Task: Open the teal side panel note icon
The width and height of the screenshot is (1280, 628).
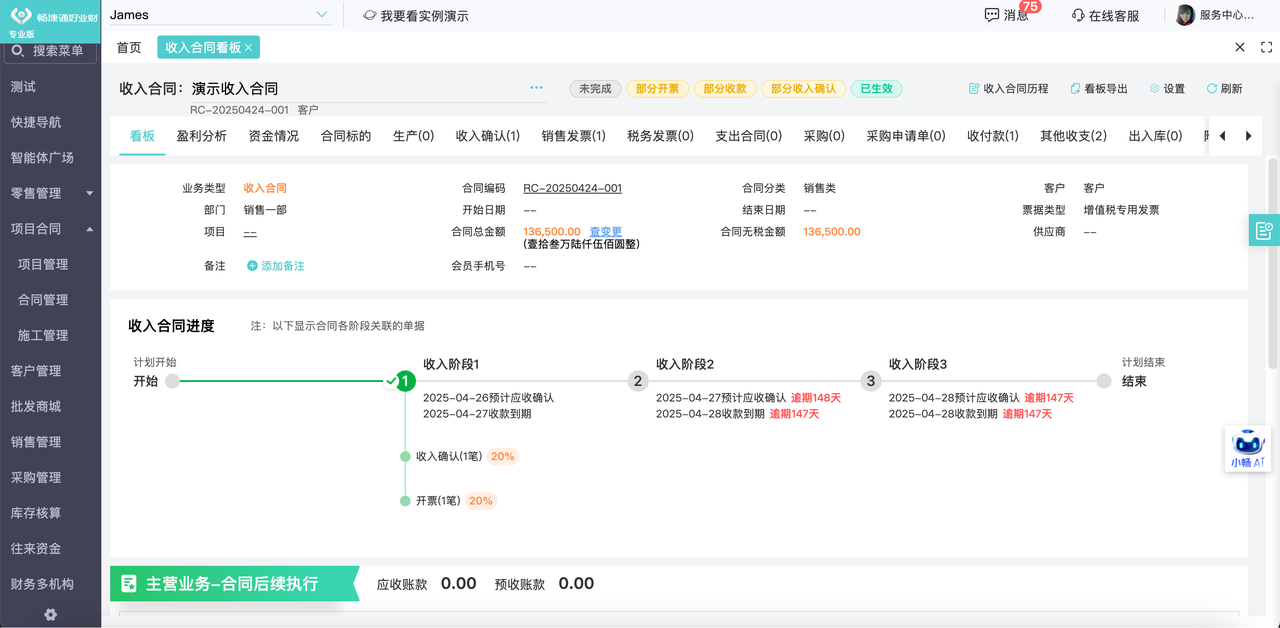Action: pos(1264,230)
